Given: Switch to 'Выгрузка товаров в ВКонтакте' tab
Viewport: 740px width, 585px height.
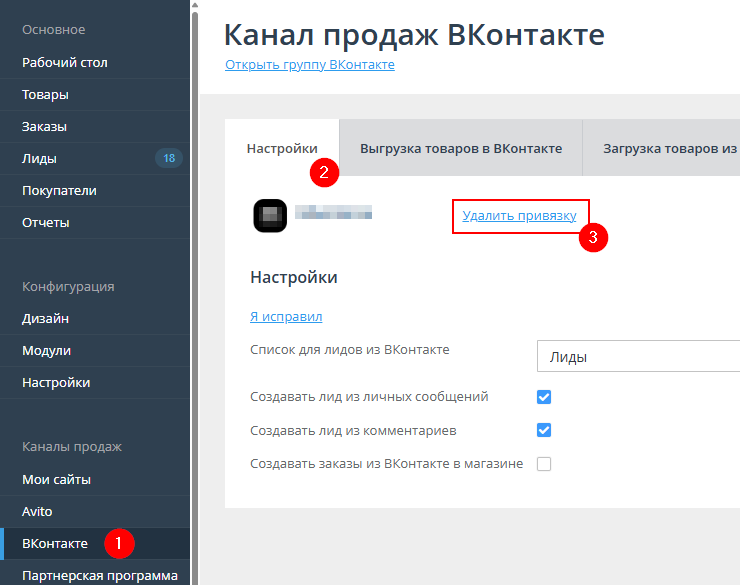Looking at the screenshot, I should [x=460, y=148].
